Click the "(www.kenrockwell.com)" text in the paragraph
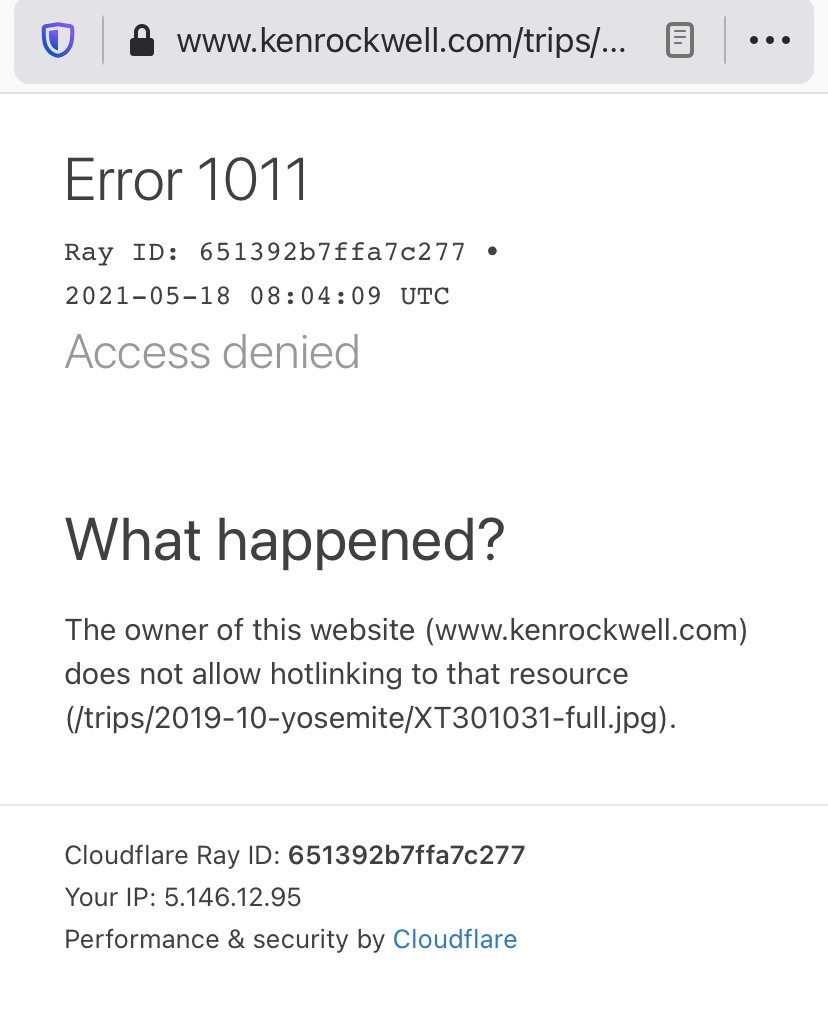Image resolution: width=828 pixels, height=1013 pixels. coord(586,630)
